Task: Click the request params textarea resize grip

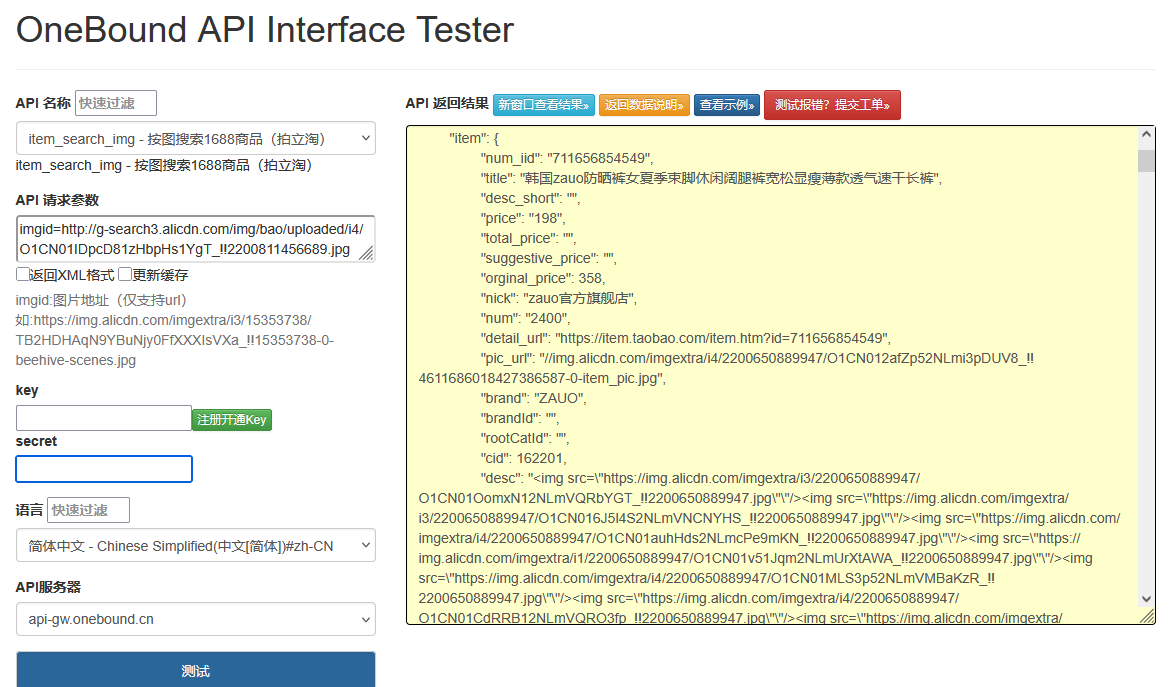Action: pos(366,253)
